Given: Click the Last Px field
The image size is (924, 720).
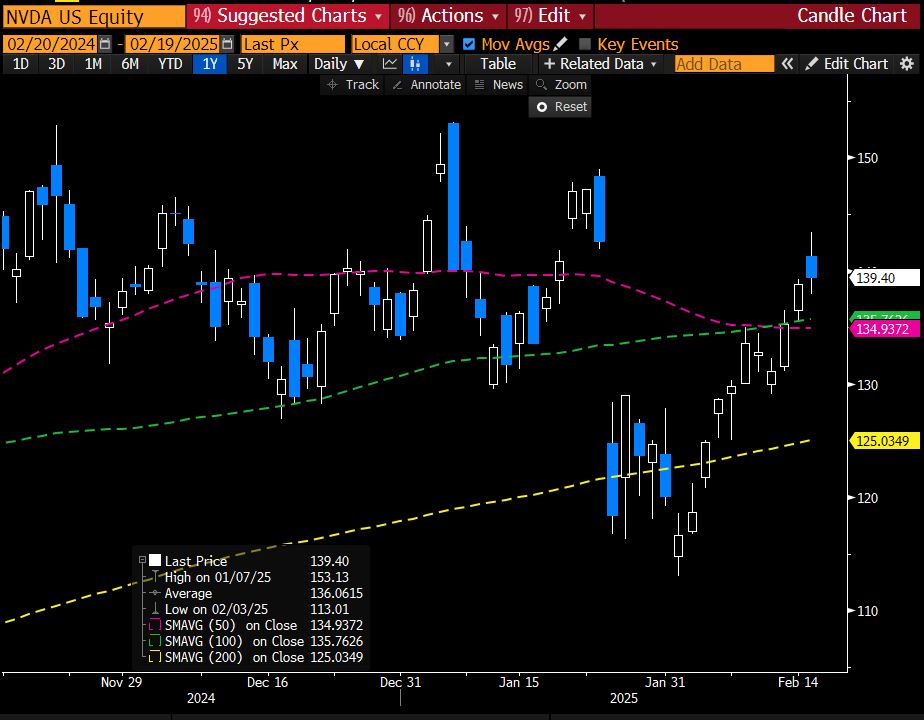Looking at the screenshot, I should [x=293, y=44].
